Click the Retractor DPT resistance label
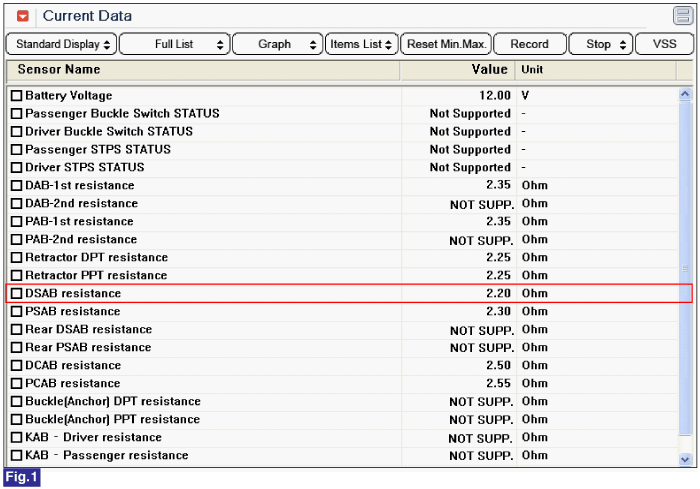 point(96,258)
